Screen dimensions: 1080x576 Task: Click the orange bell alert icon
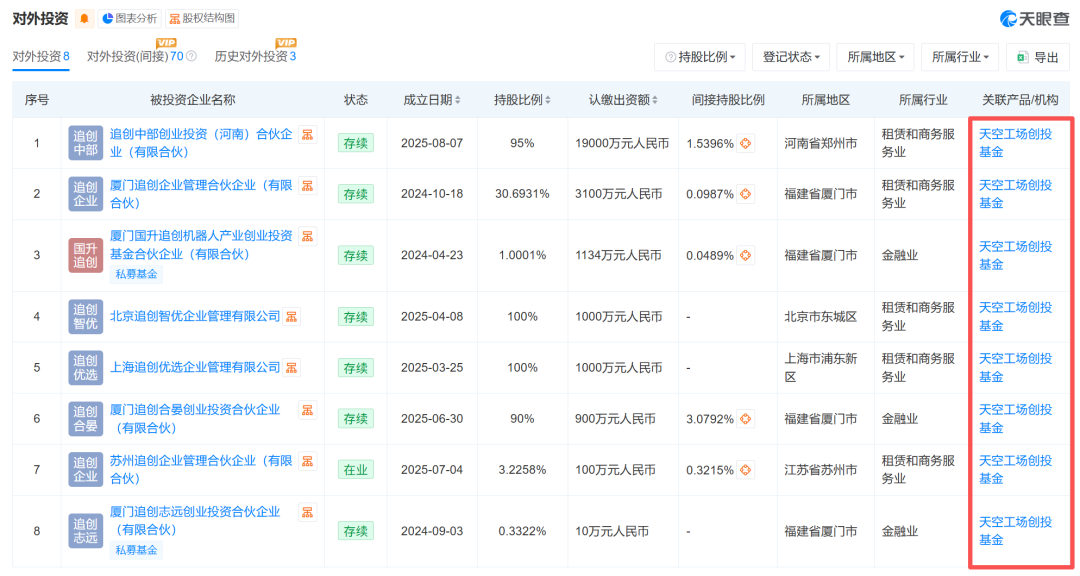point(84,19)
